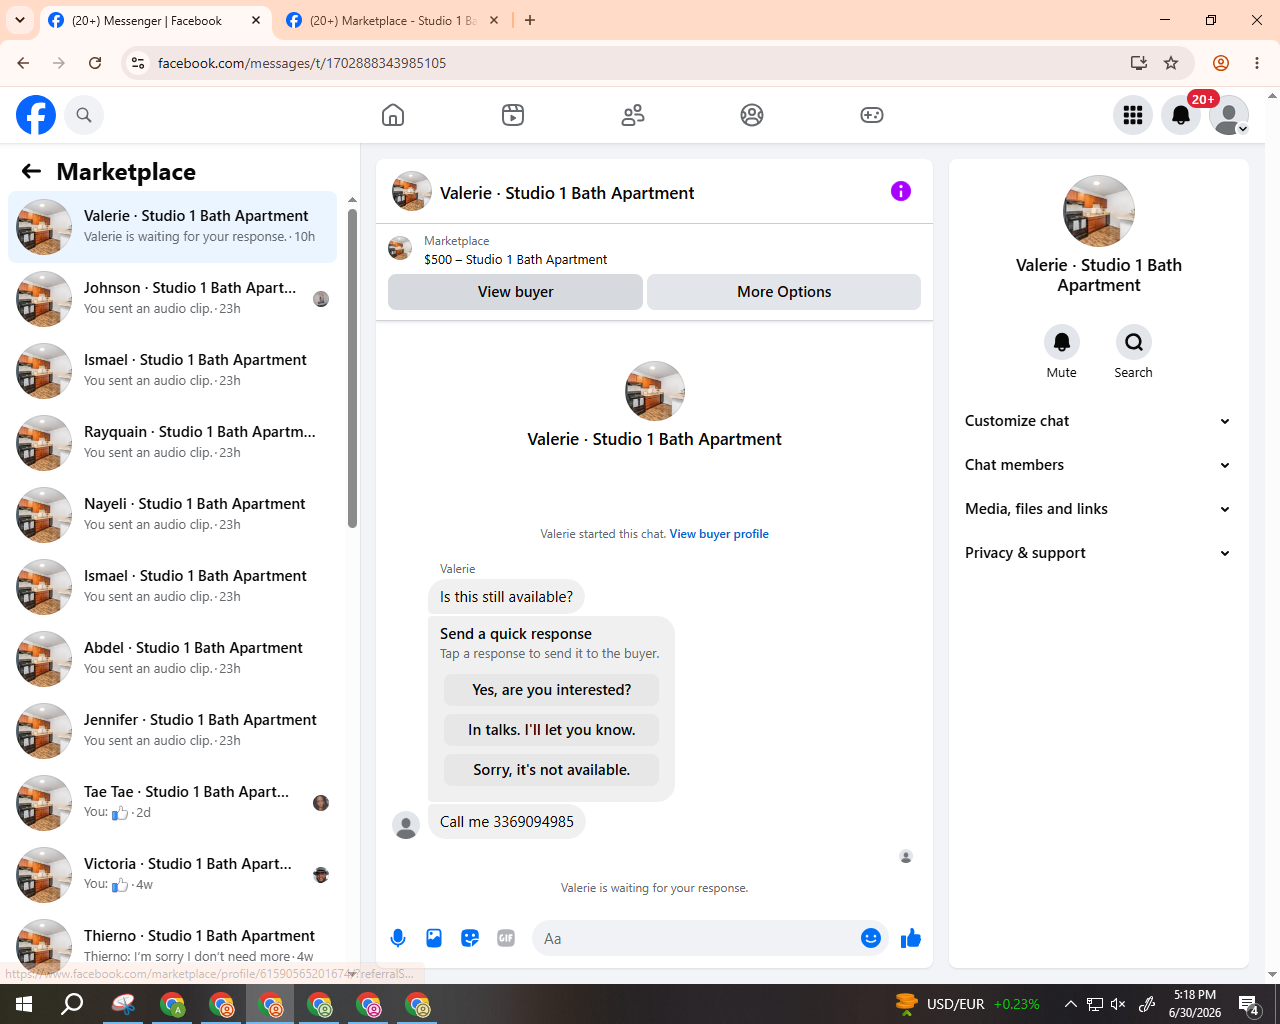
Task: Go to the Facebook Home feed icon
Action: (x=393, y=115)
